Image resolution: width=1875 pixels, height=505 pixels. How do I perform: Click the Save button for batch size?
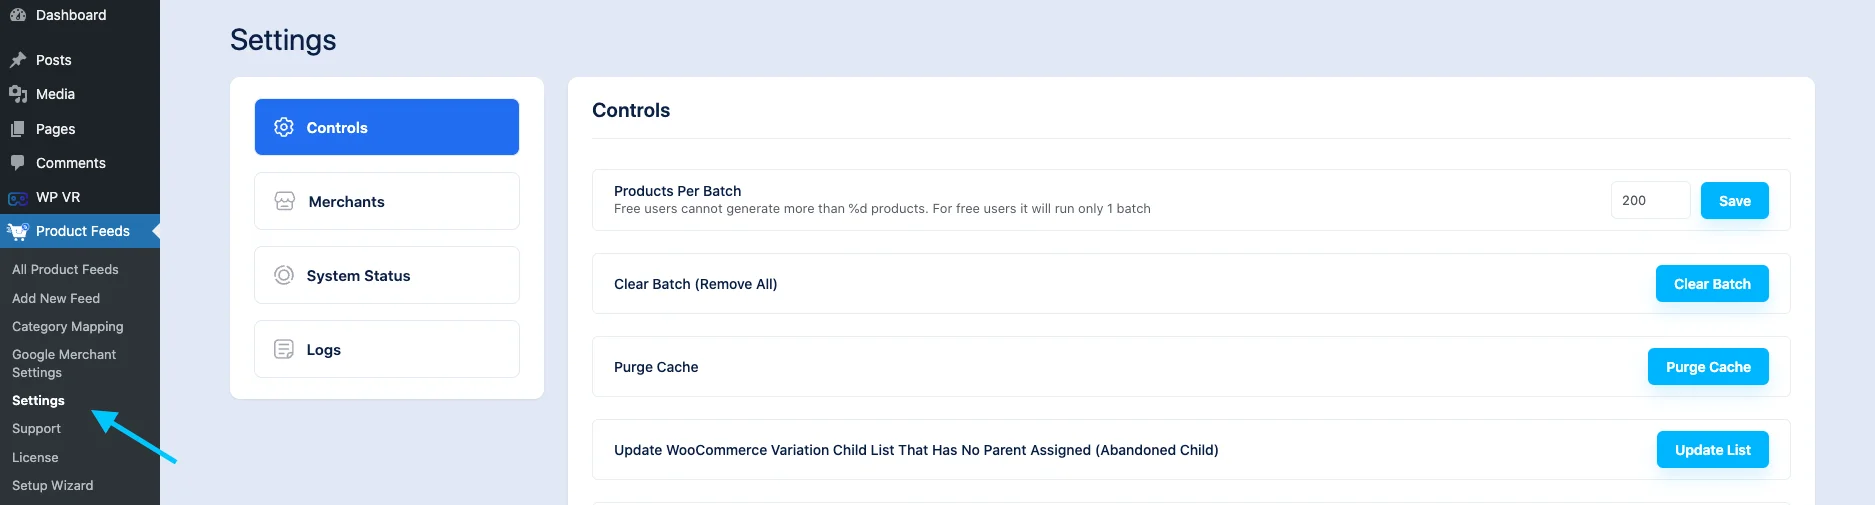(x=1734, y=200)
